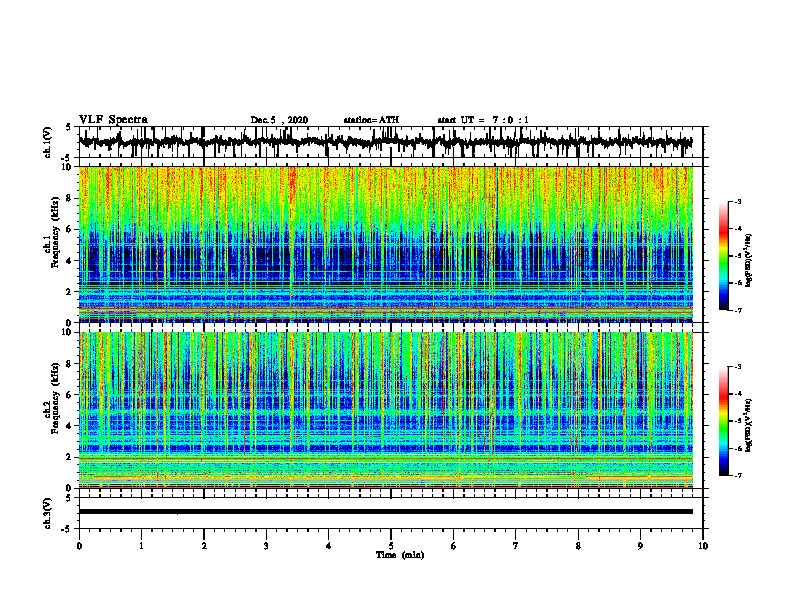
Task: Click time axis tick label '2'
Action: tap(204, 546)
